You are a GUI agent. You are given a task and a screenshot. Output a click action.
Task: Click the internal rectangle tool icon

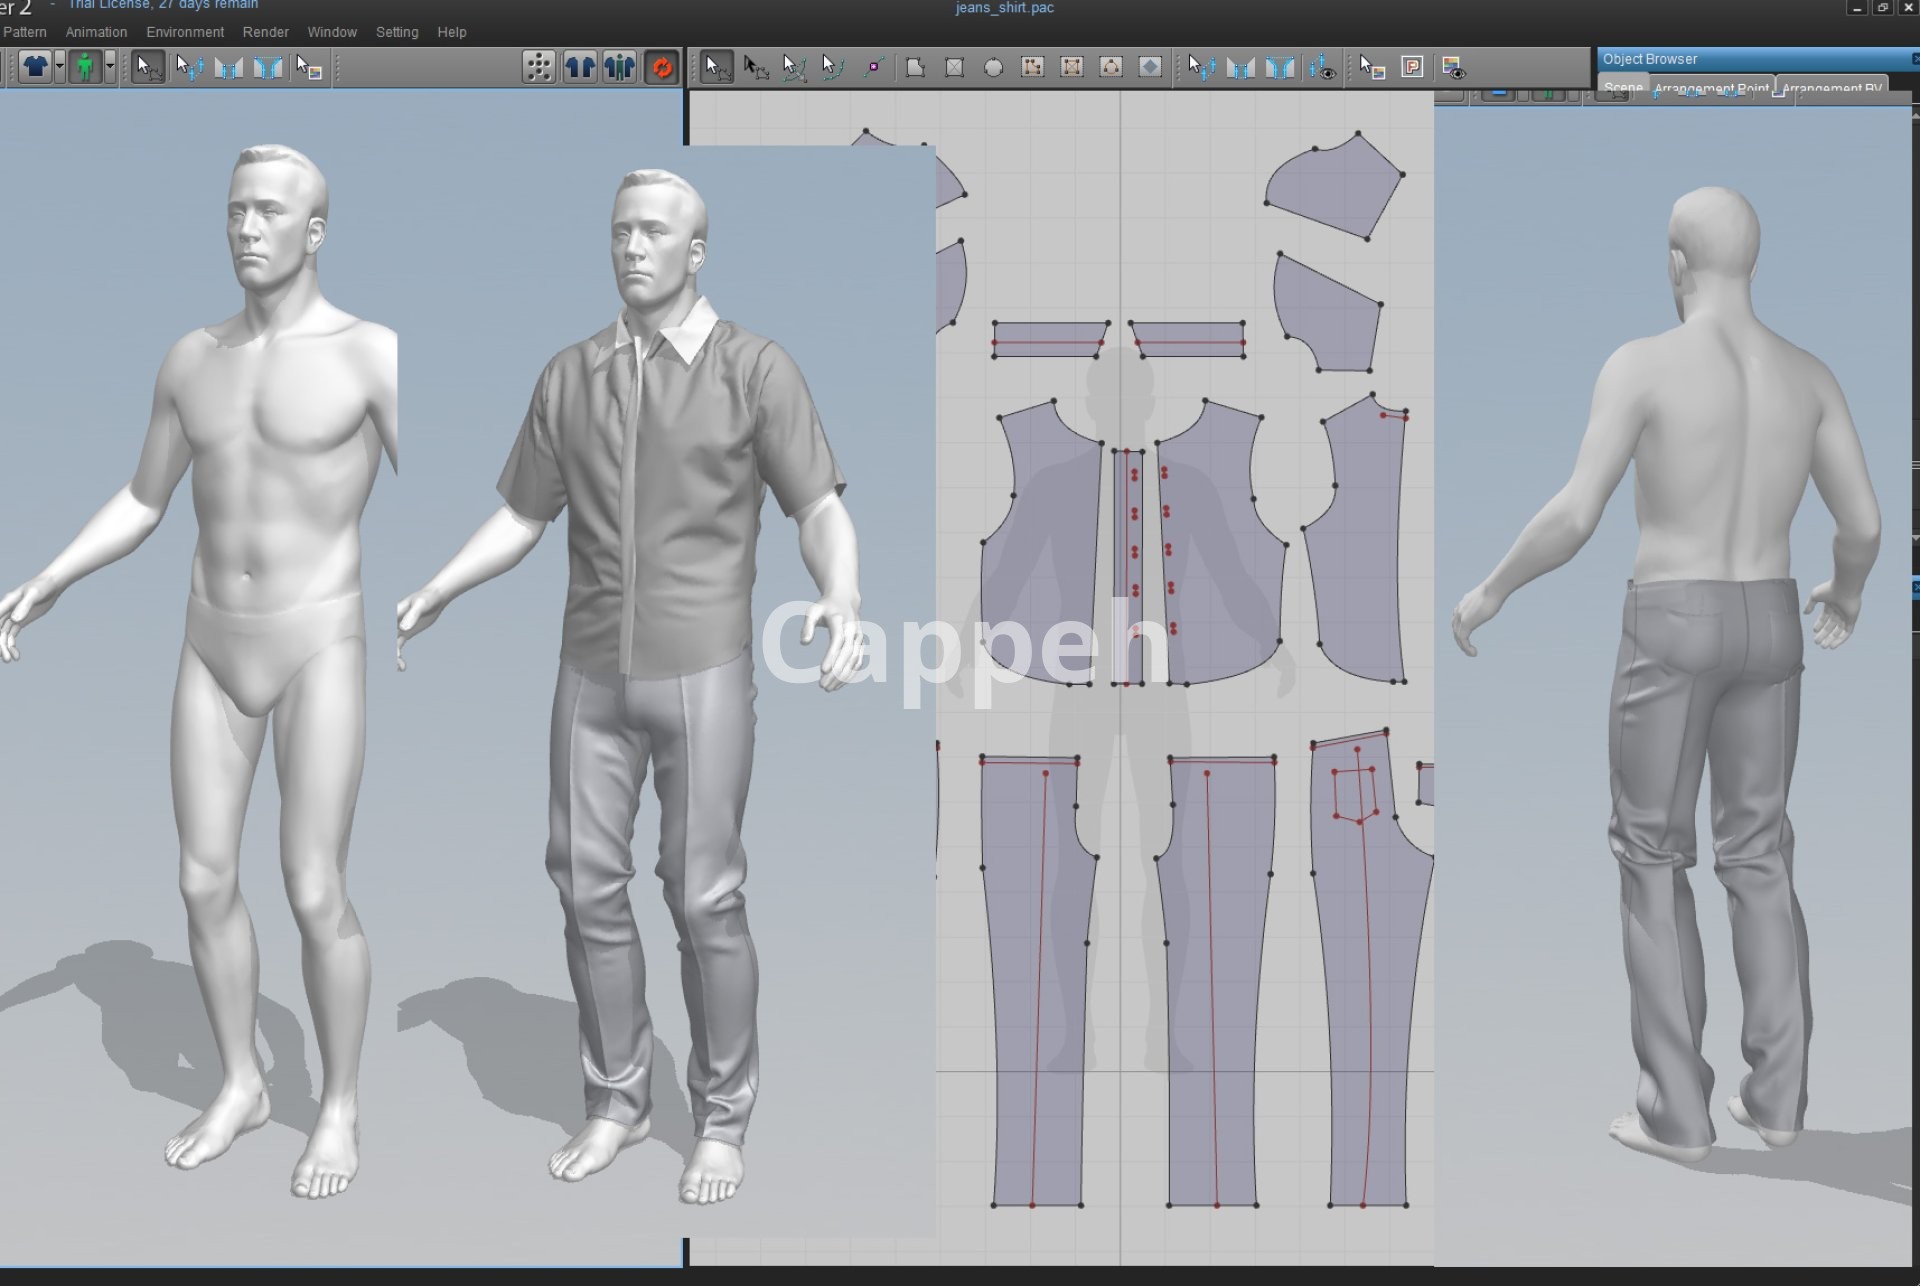1072,67
